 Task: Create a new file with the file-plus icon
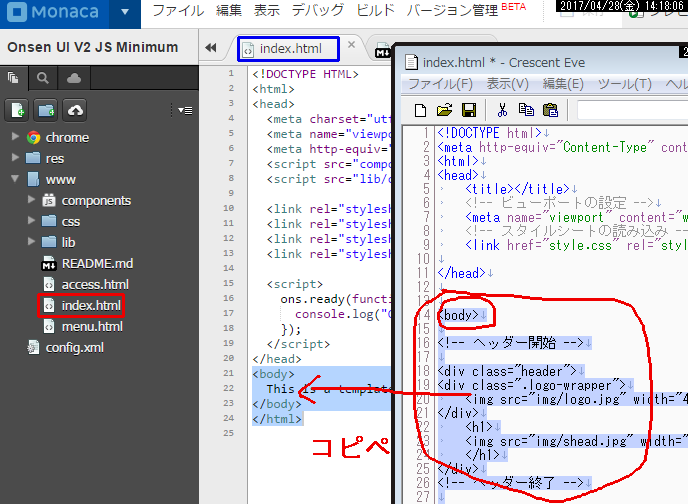click(17, 110)
